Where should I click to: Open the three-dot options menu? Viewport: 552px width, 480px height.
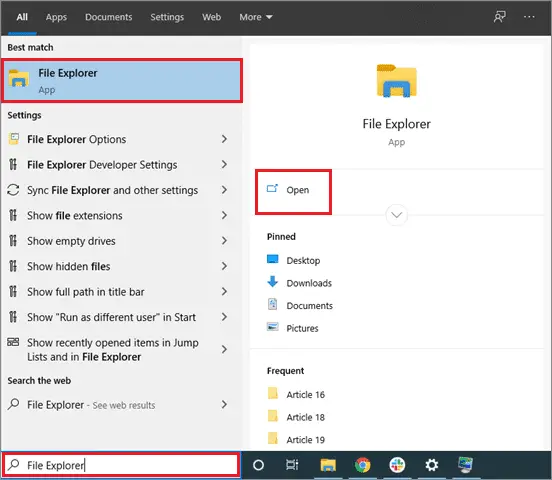(x=529, y=17)
